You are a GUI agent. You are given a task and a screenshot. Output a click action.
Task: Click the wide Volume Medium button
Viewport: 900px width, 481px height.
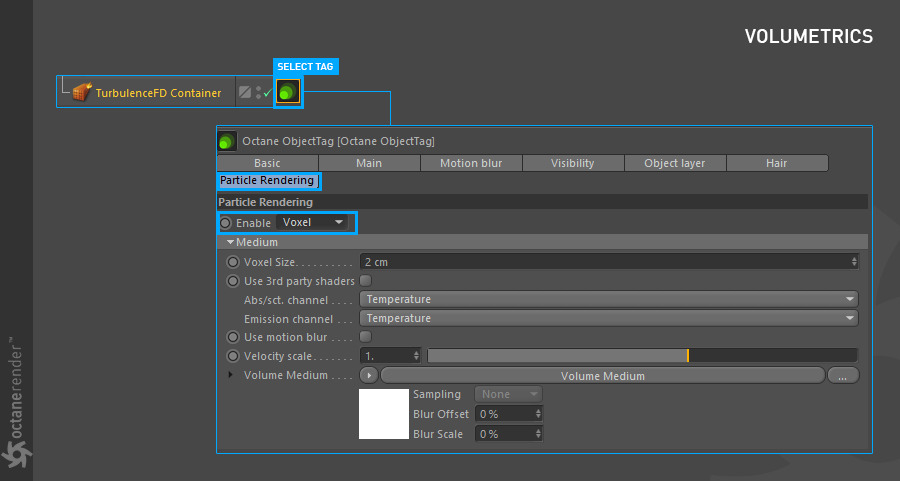[602, 376]
